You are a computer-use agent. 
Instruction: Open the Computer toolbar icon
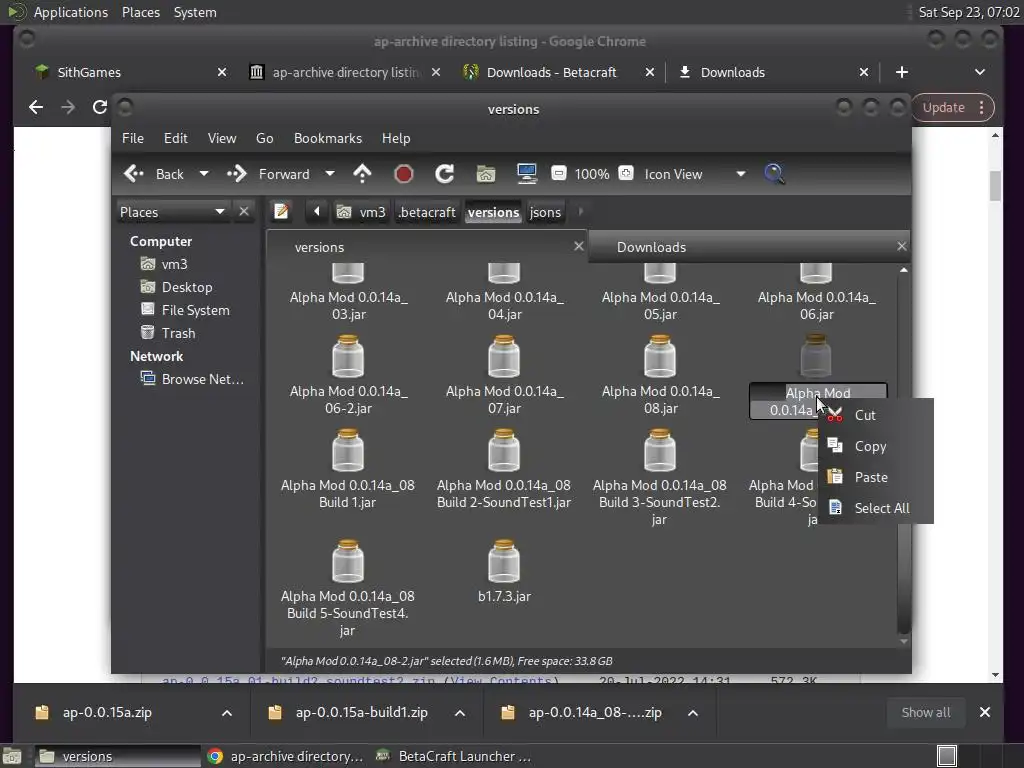click(x=526, y=174)
